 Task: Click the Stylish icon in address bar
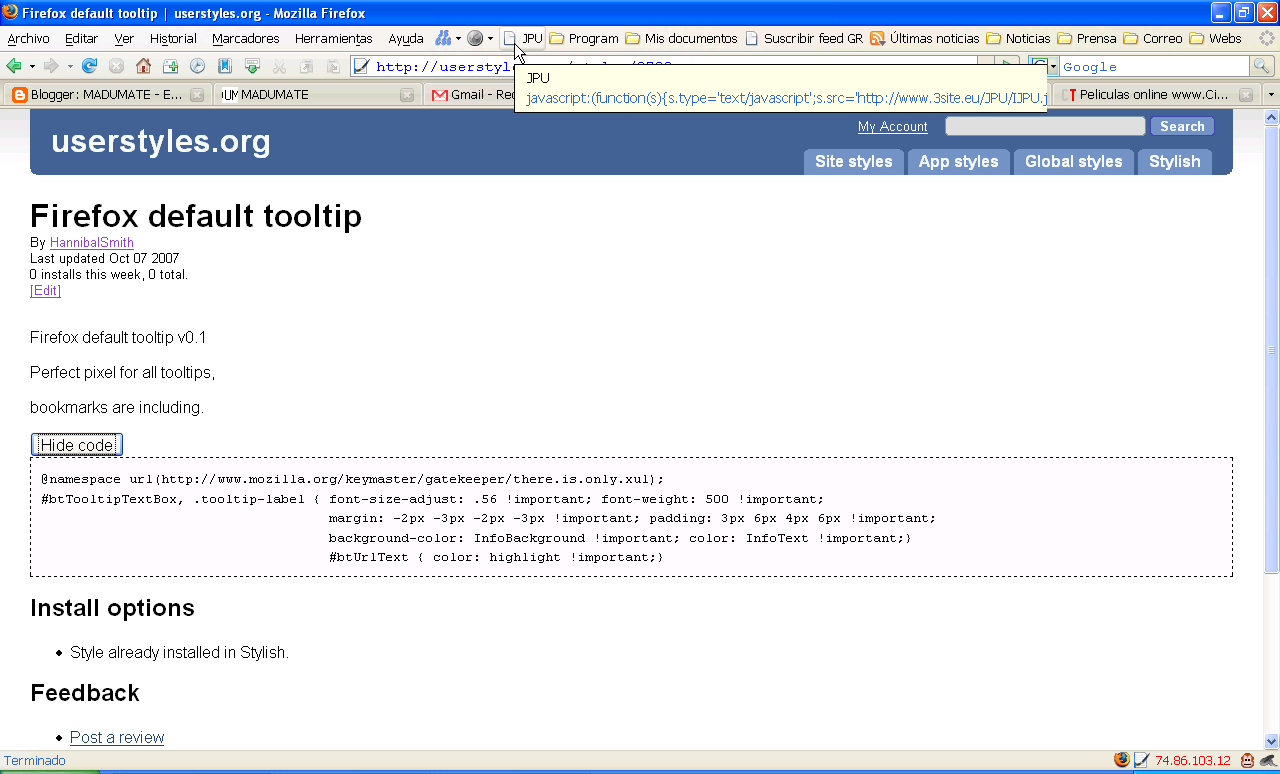click(x=362, y=67)
